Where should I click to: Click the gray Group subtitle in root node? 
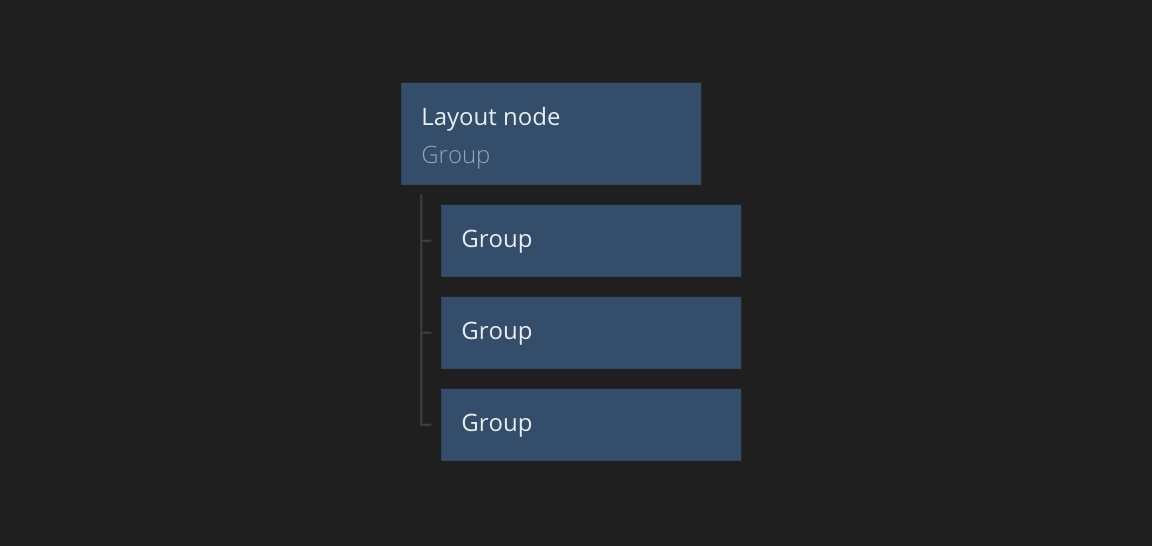coord(455,155)
